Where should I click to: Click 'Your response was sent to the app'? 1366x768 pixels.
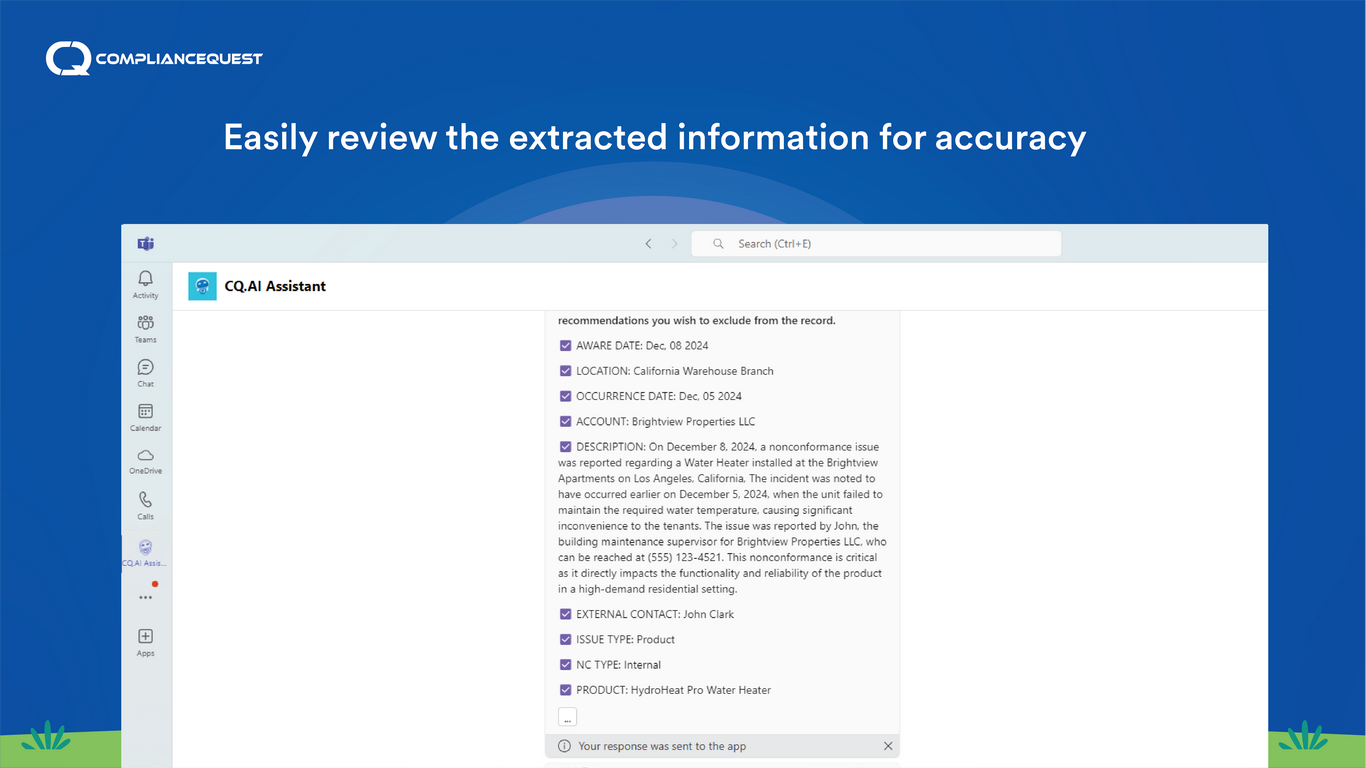click(662, 746)
